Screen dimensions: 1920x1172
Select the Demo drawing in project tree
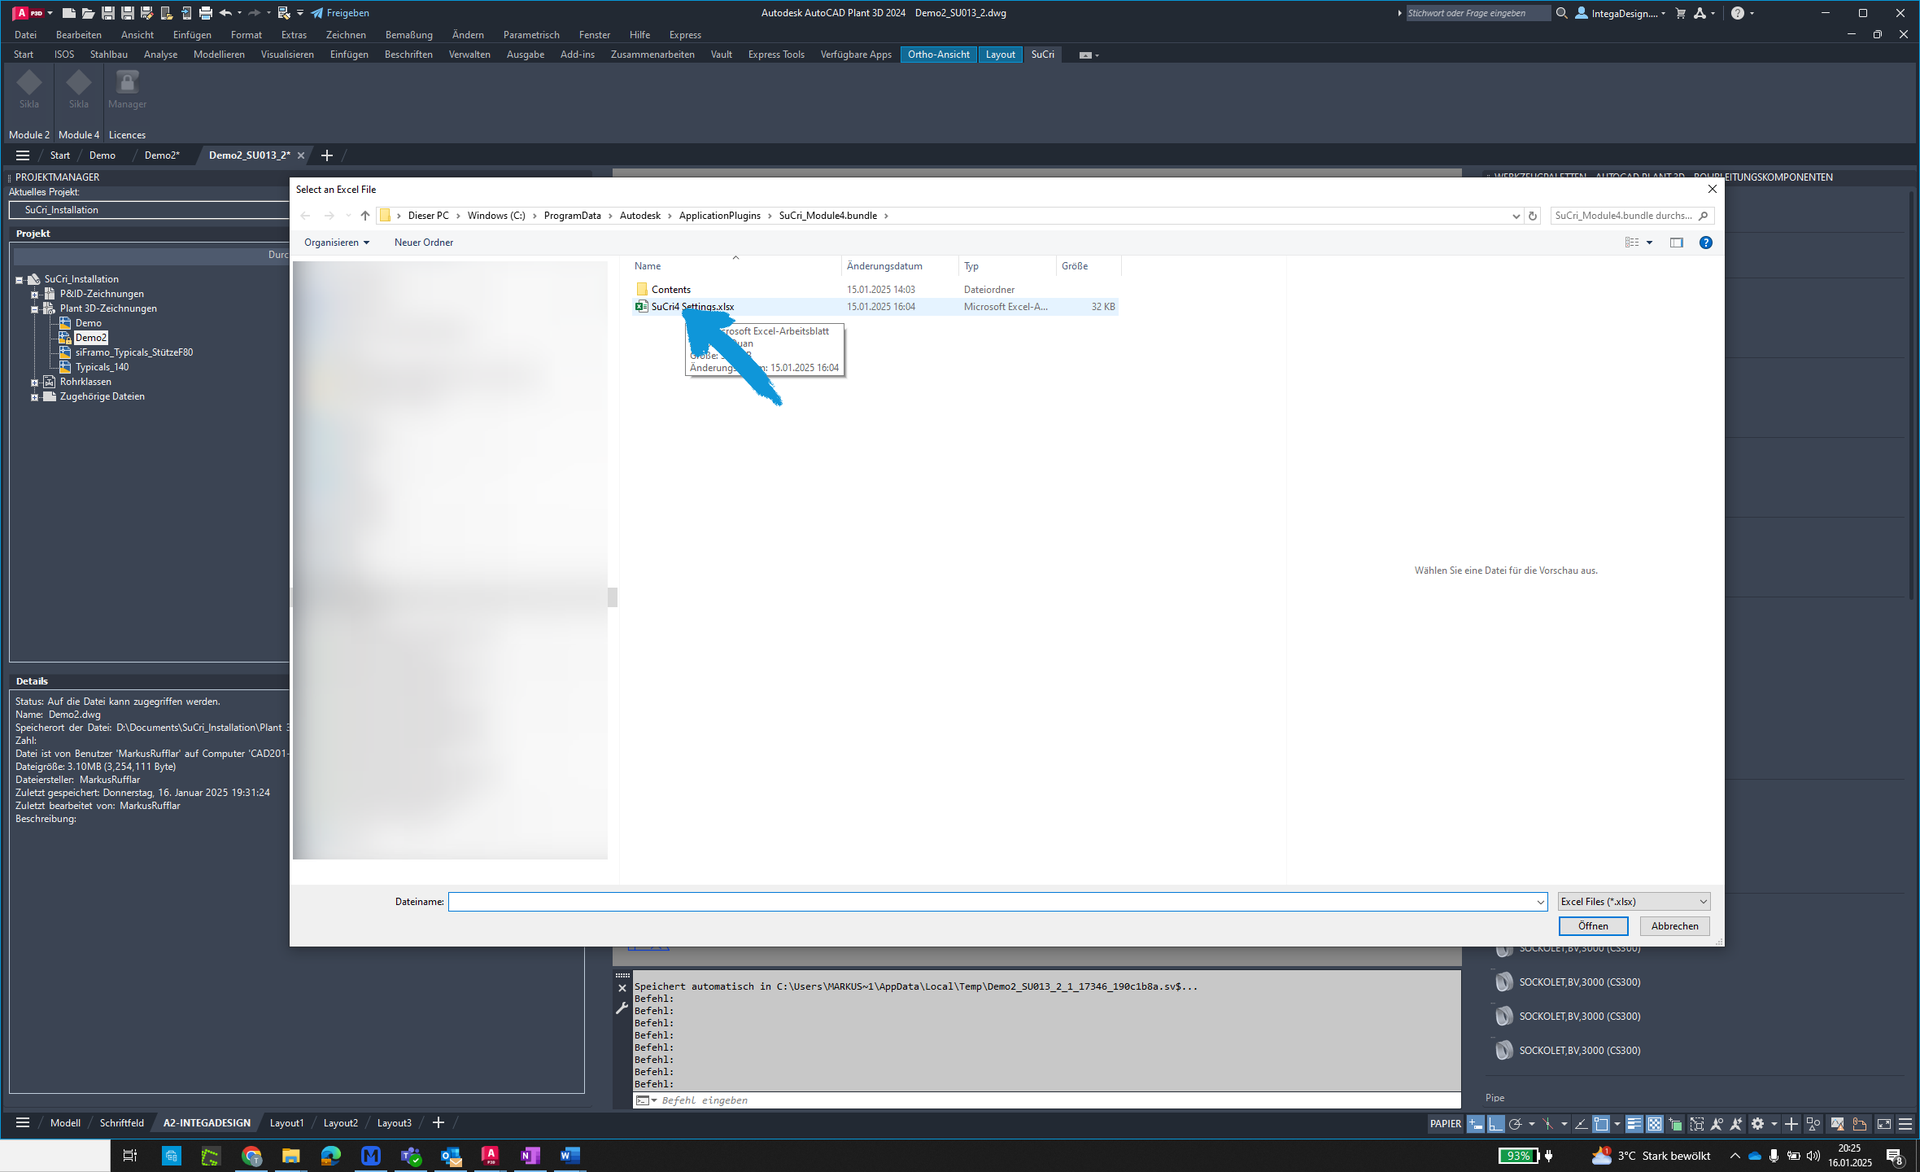(88, 323)
